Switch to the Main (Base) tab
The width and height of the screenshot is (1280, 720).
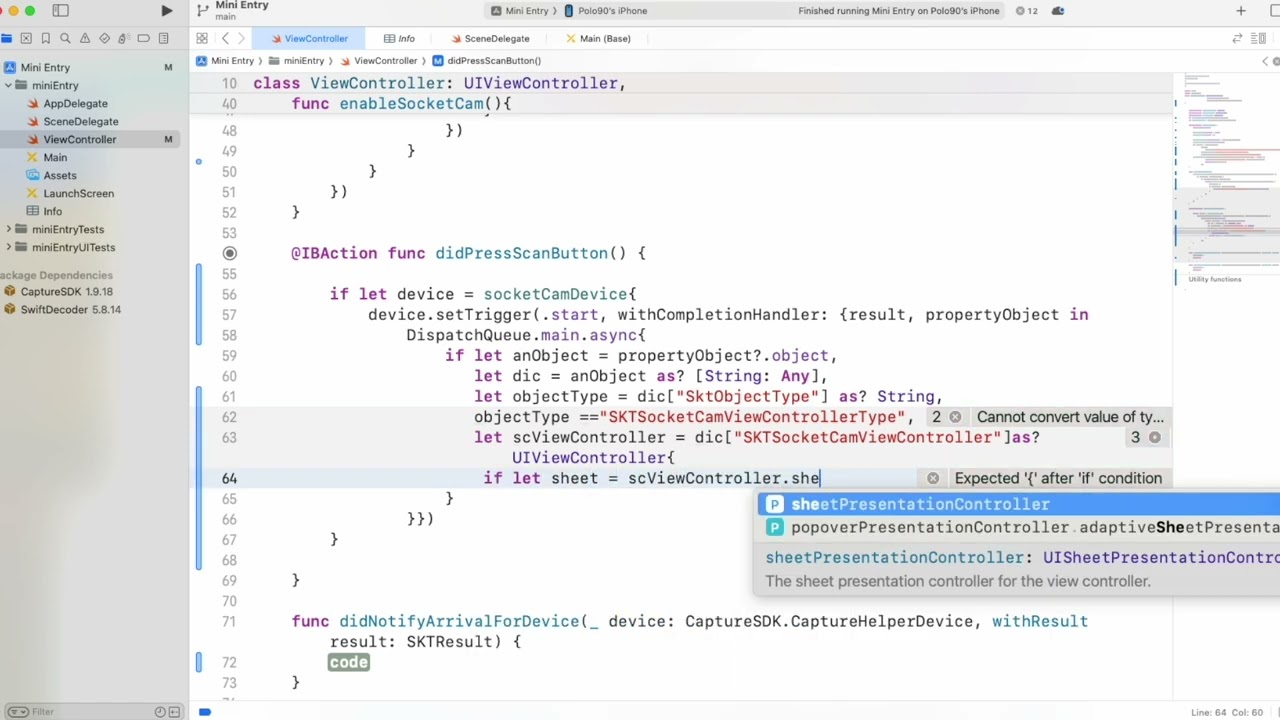[598, 38]
